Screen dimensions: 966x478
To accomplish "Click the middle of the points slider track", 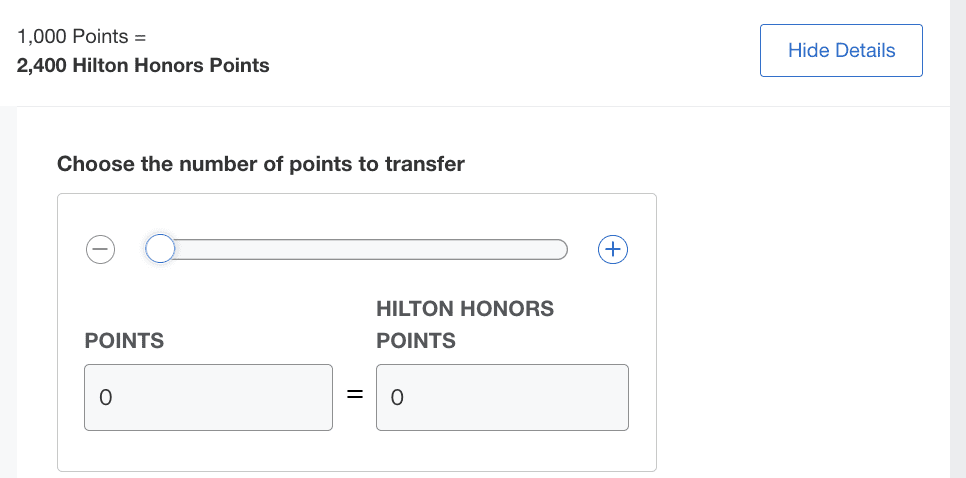I will coord(362,248).
